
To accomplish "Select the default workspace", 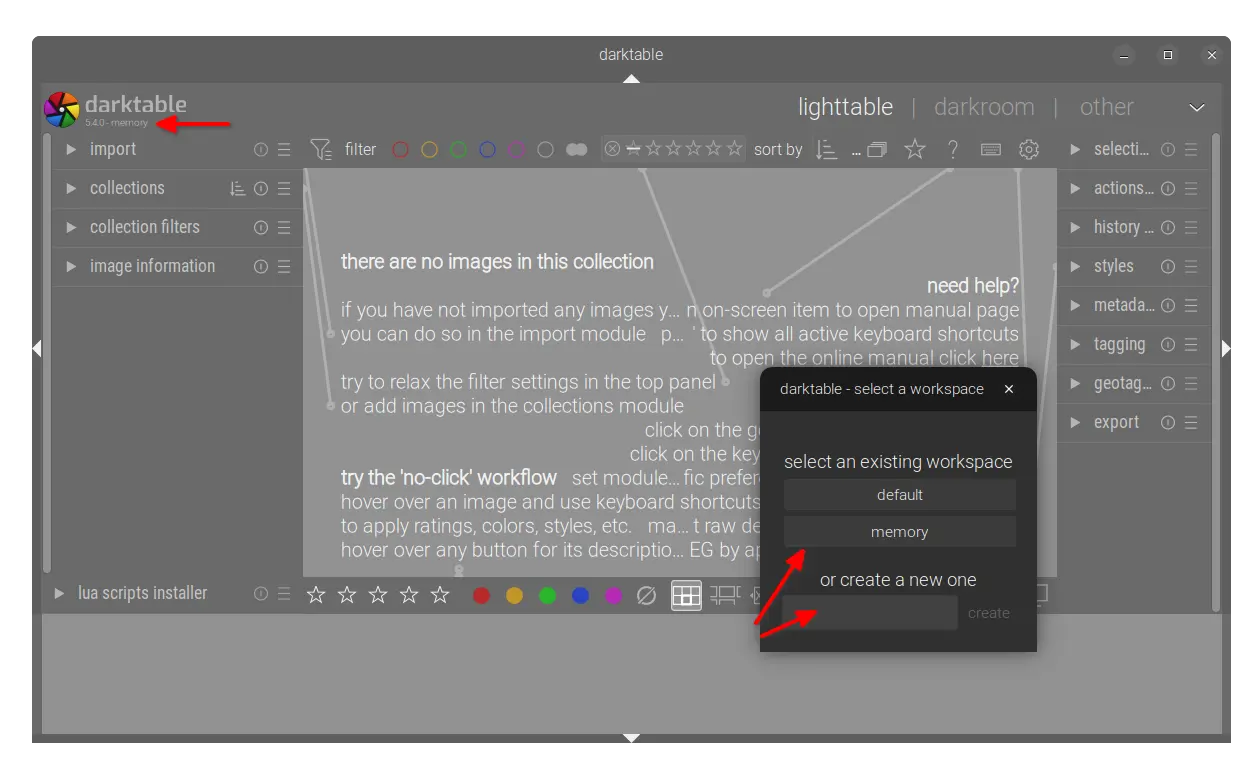I will coord(899,495).
